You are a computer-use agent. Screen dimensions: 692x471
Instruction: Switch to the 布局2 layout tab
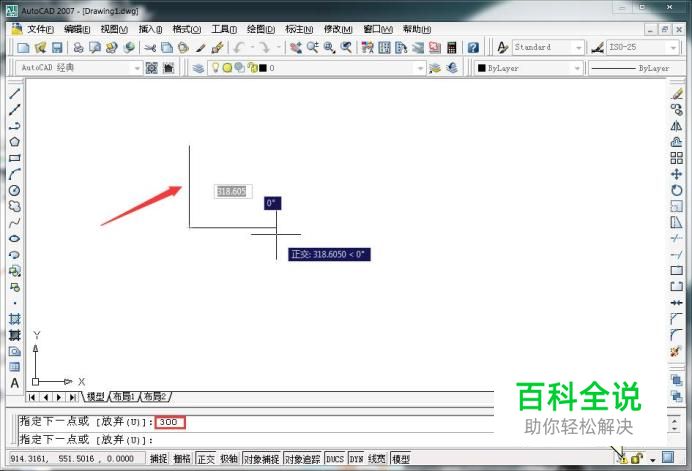155,396
